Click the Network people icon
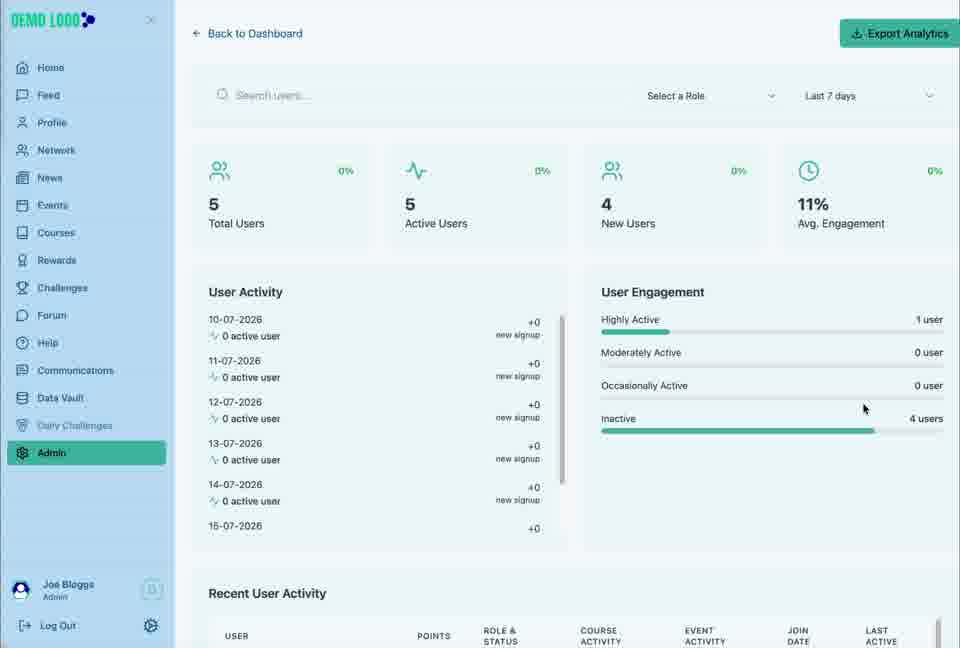The width and height of the screenshot is (960, 648). [22, 151]
